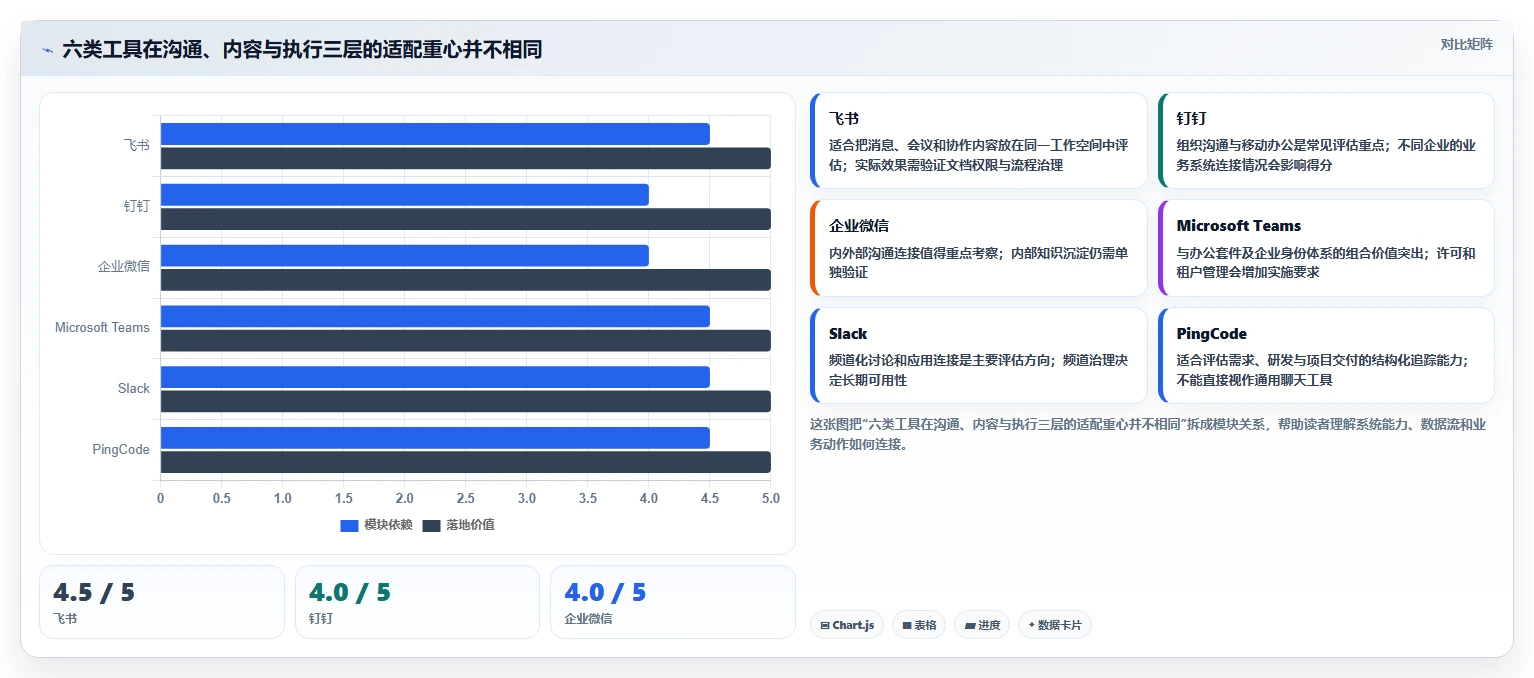
Task: Open the Microsoft Teams description card
Action: point(1326,248)
